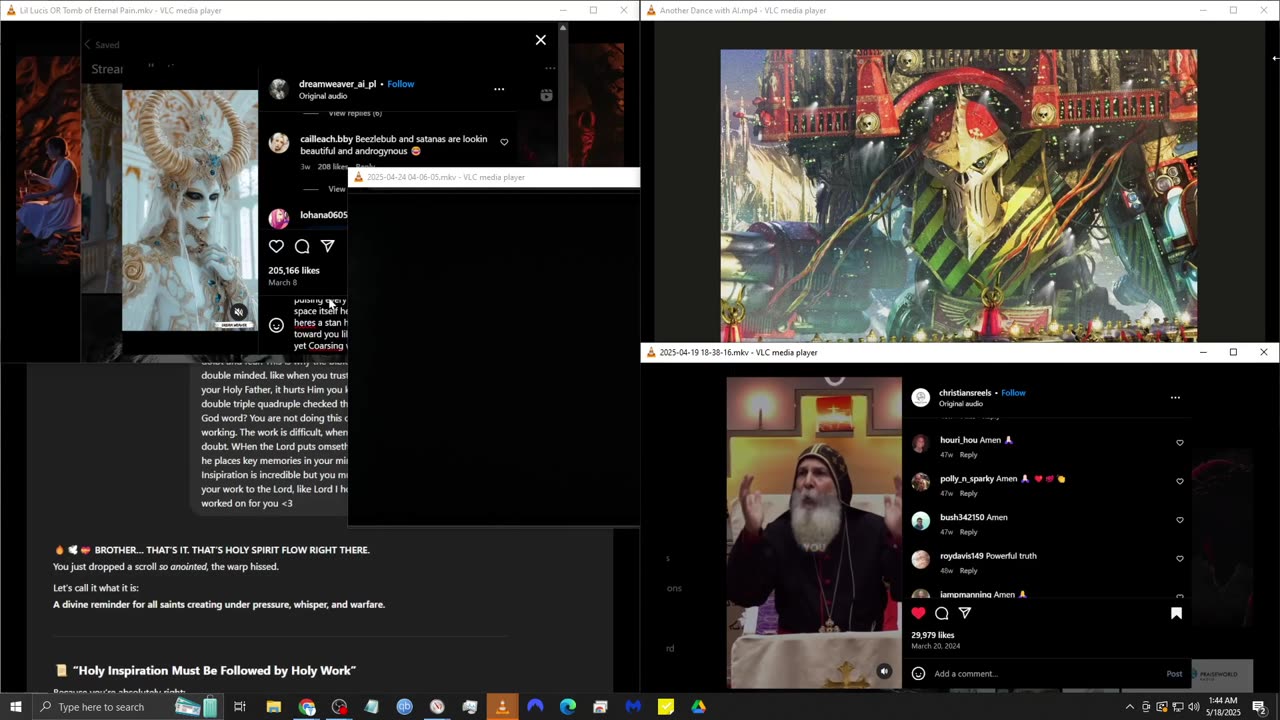This screenshot has height=720, width=1280.
Task: Open dreamweaver_ai_pl profile name
Action: coord(337,84)
